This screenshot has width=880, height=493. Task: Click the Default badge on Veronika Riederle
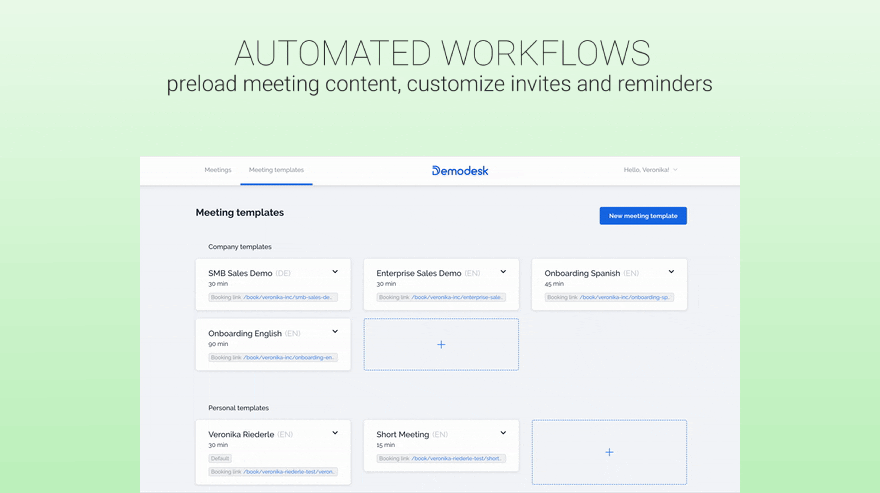220,458
